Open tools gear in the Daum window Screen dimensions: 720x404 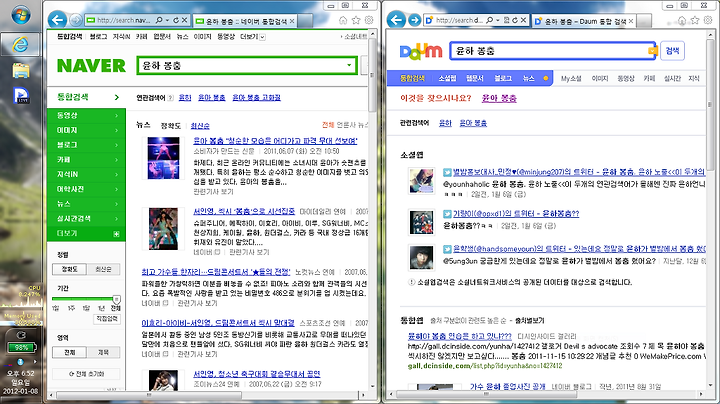tap(708, 20)
